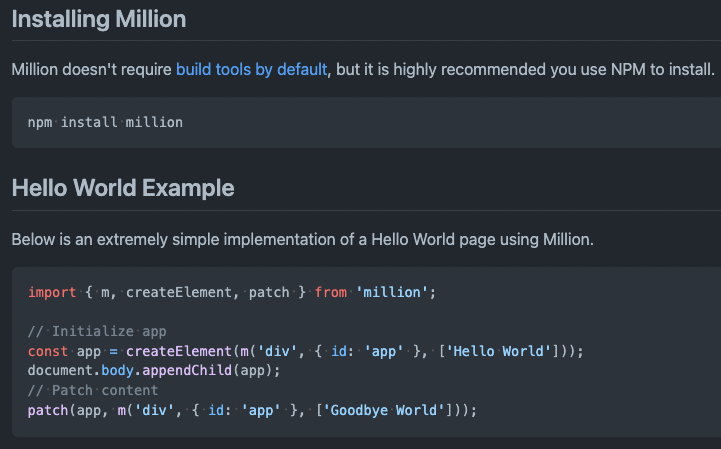Click the '// Patch content' comment
This screenshot has height=449, width=721.
pyautogui.click(x=93, y=390)
